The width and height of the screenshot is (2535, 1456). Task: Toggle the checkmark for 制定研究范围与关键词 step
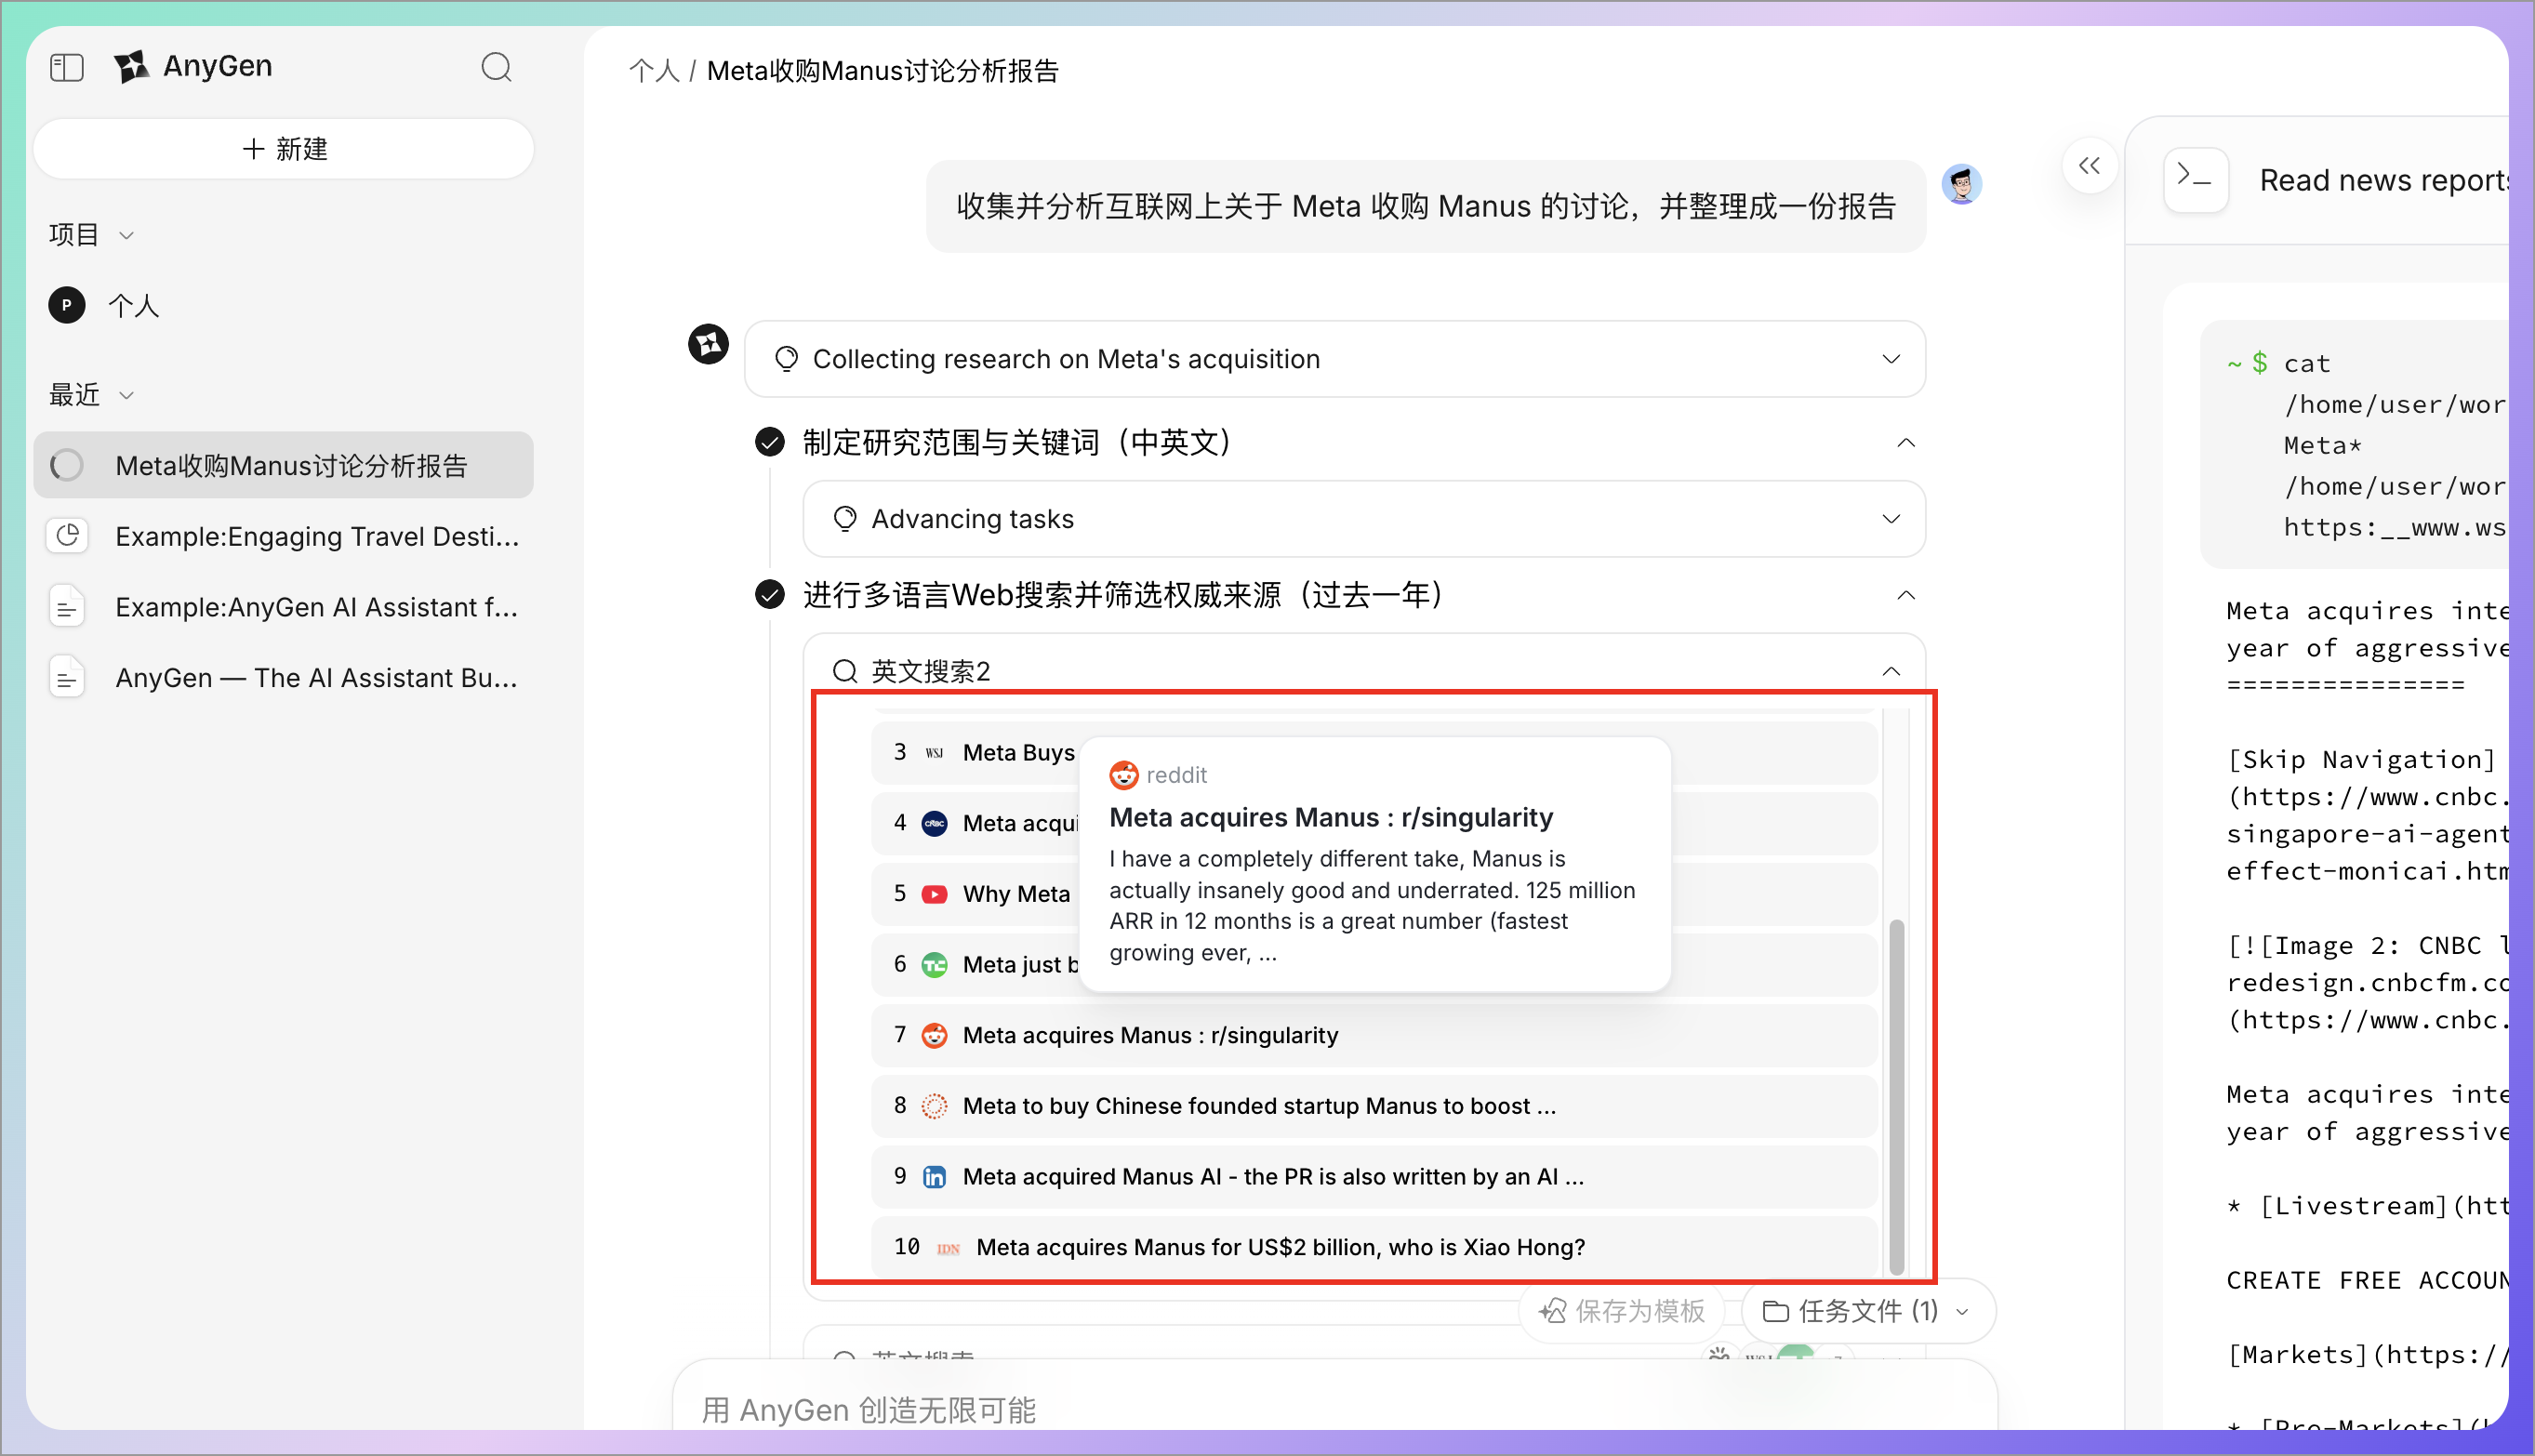769,442
